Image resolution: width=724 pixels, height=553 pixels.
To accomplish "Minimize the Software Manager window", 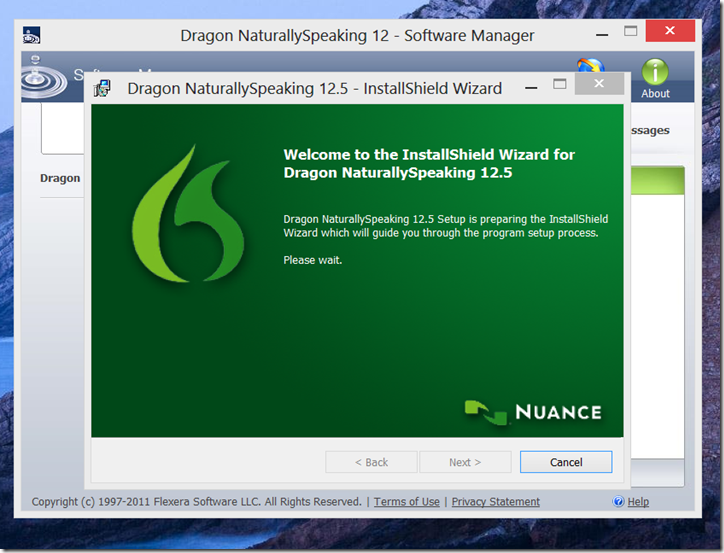I will coord(602,35).
